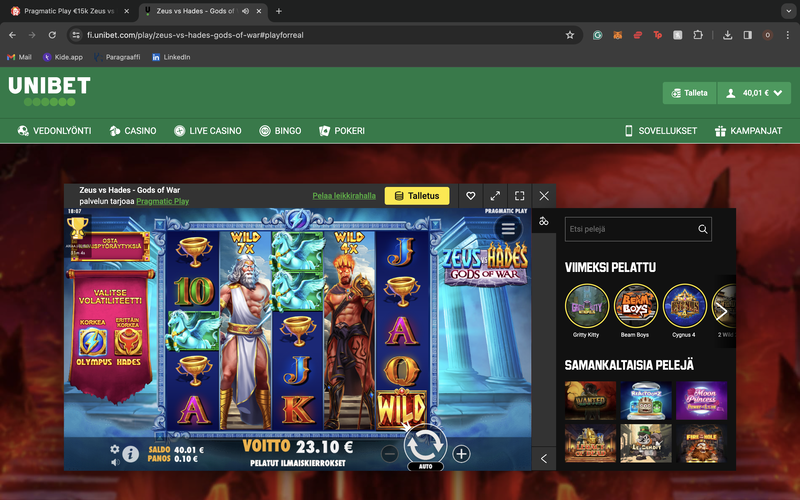The height and width of the screenshot is (500, 800).
Task: Open the tournament trophy icon
Action: 78,227
